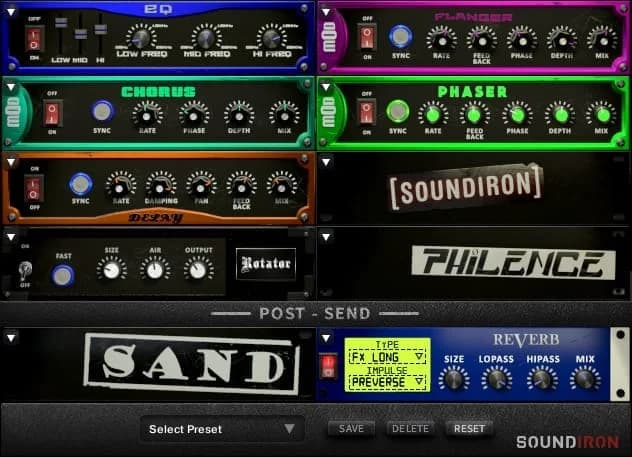Image resolution: width=632 pixels, height=457 pixels.
Task: Click the EQ Low Freq knob
Action: pyautogui.click(x=141, y=38)
